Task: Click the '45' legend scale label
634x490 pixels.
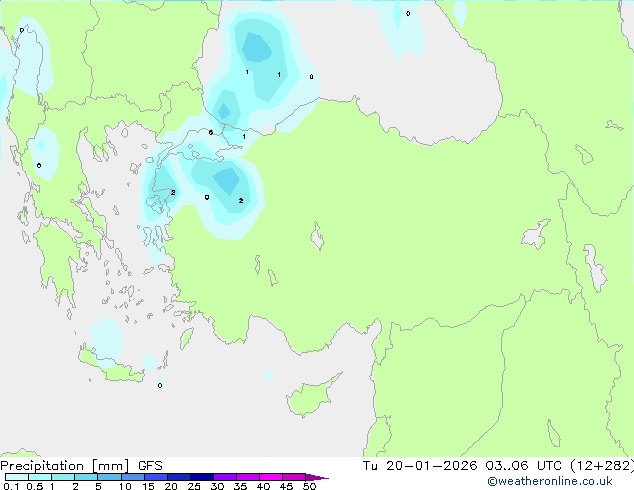Action: (286, 486)
